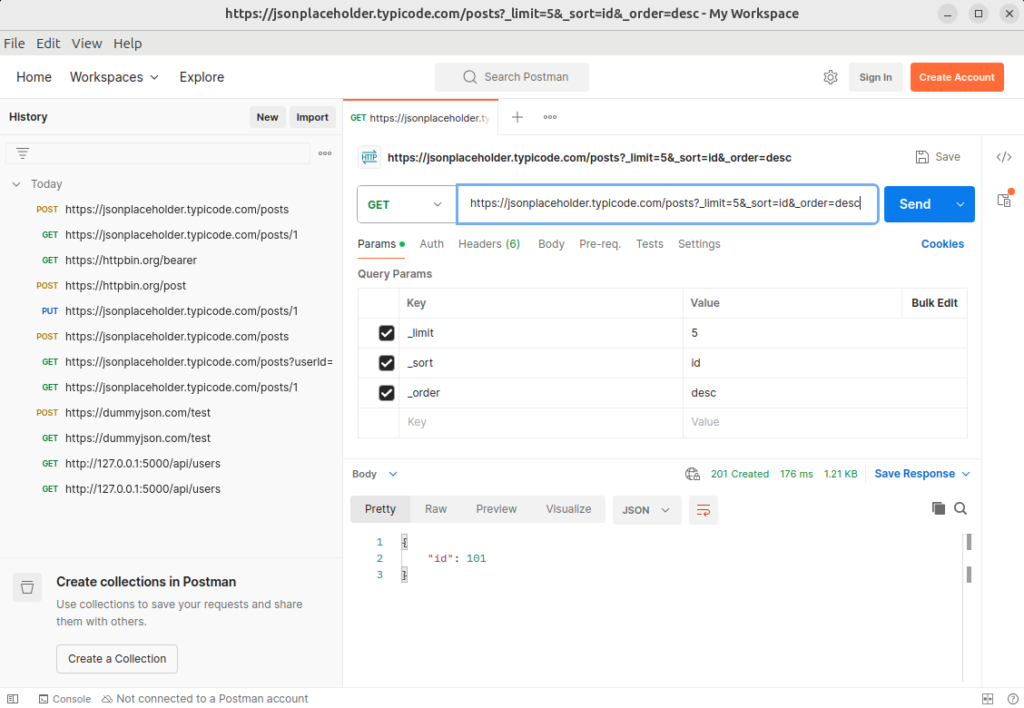Uncheck the _limit parameter checkbox
1024x708 pixels.
coord(387,333)
